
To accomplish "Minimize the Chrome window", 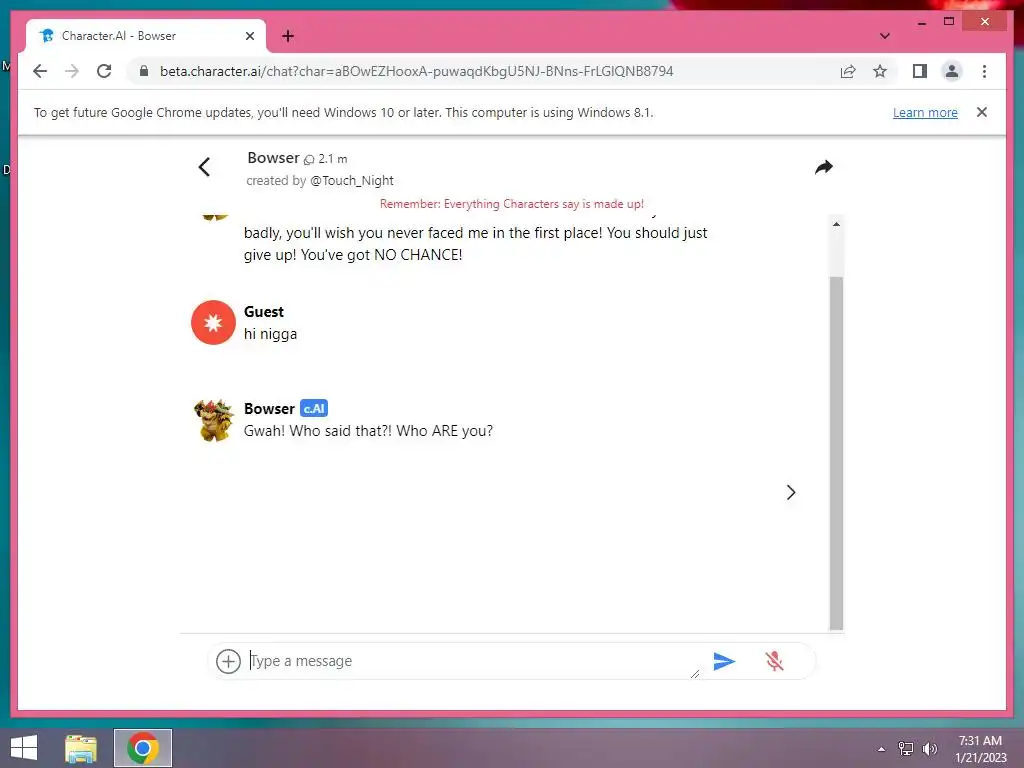I will [x=921, y=22].
